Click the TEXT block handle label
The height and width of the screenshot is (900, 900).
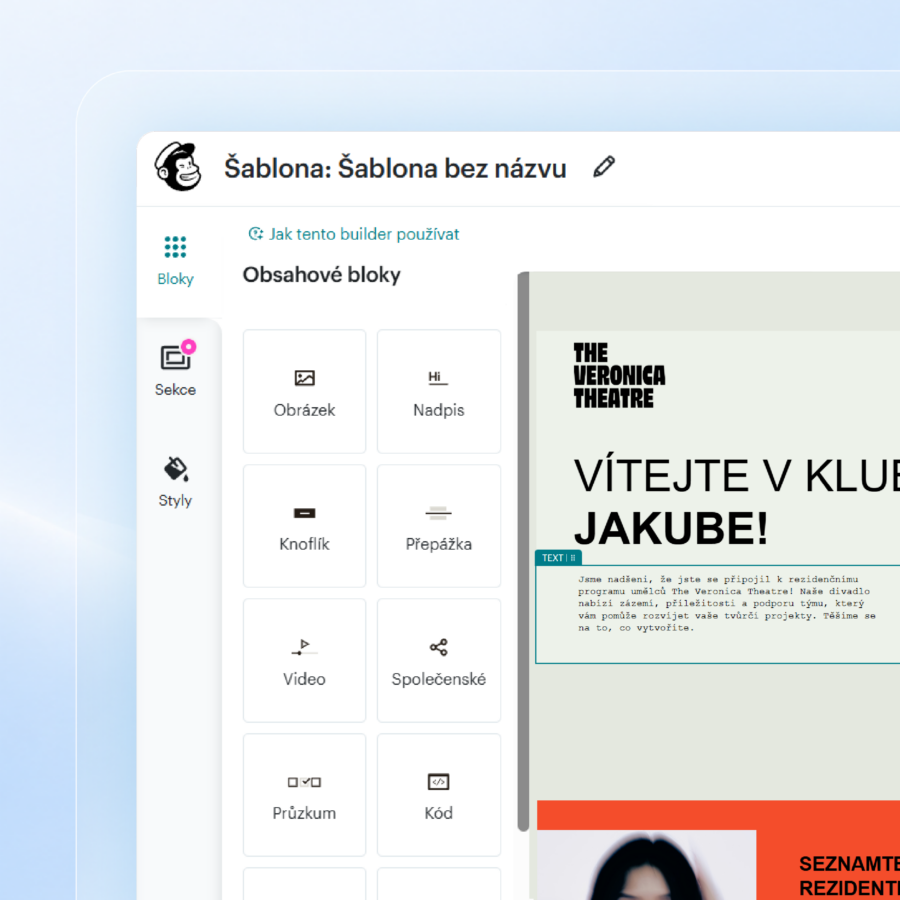pyautogui.click(x=558, y=557)
